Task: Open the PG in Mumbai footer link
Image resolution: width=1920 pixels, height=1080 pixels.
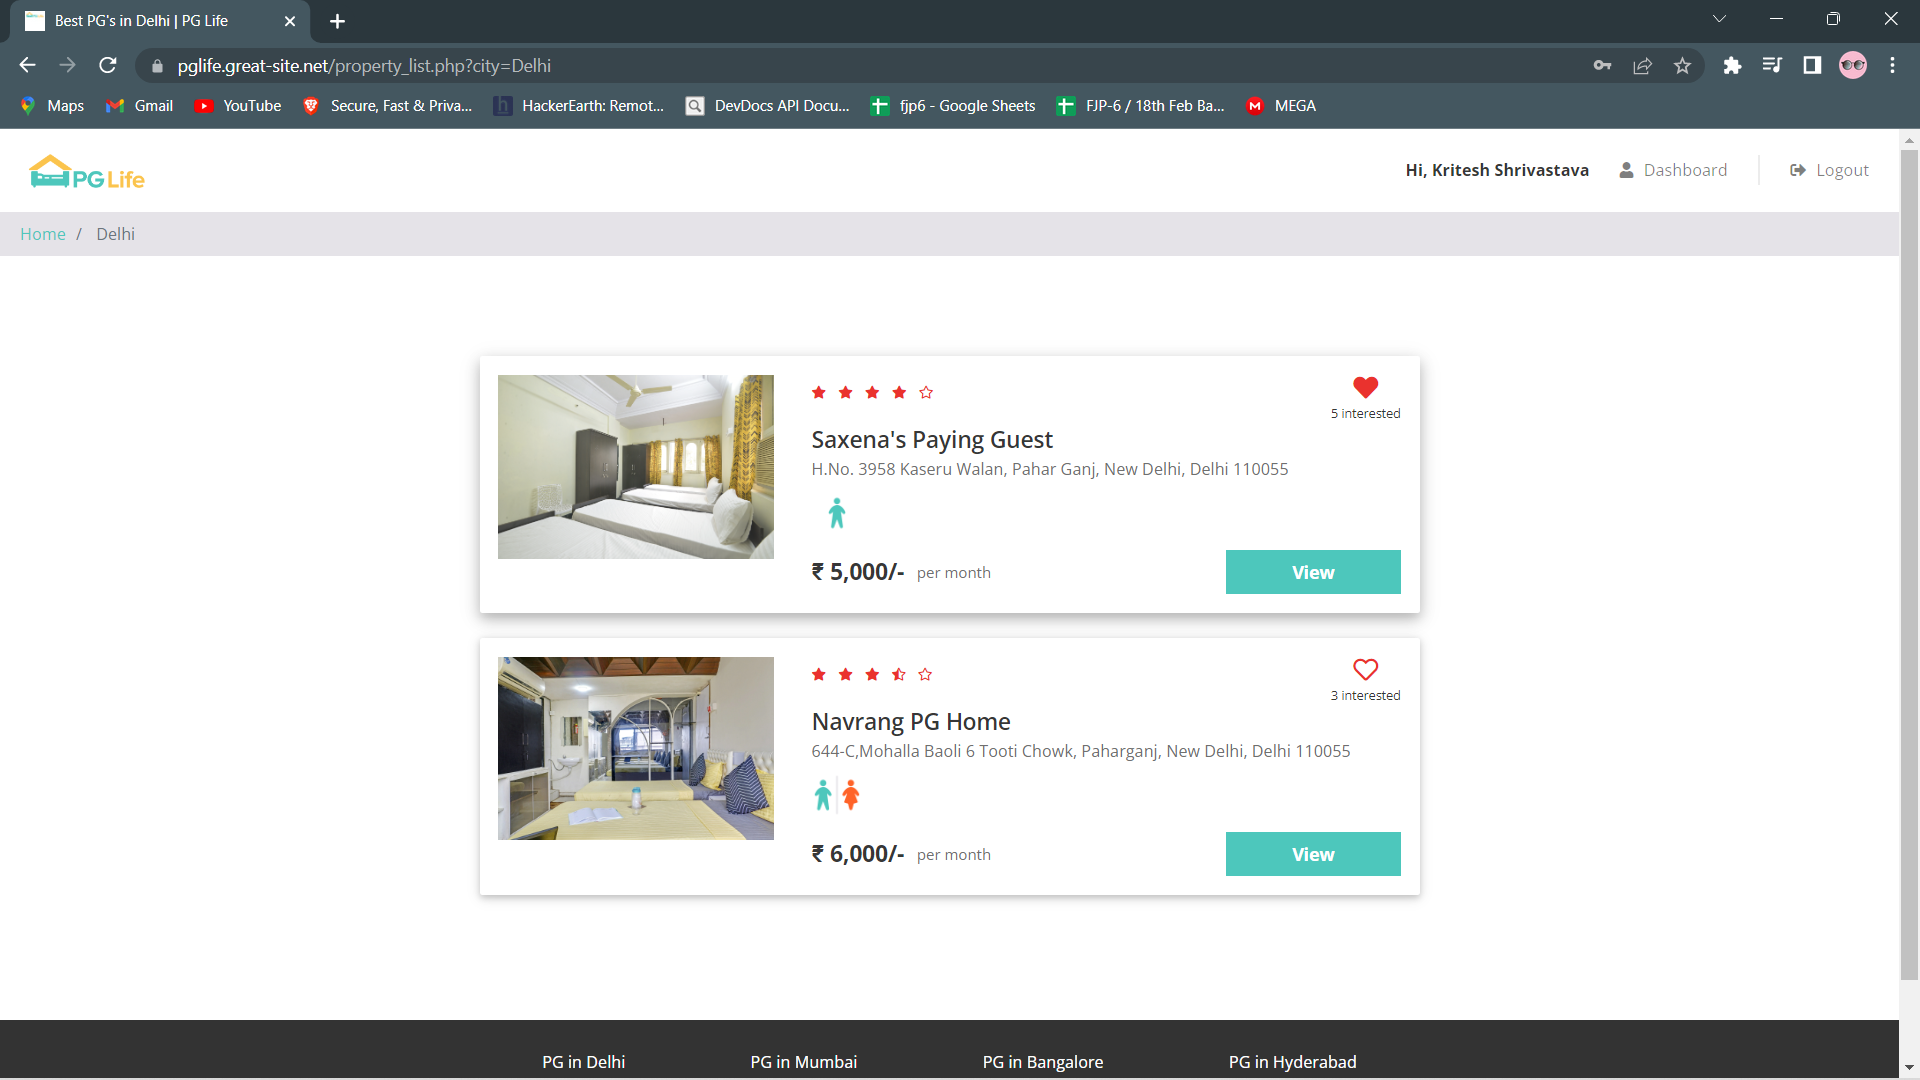Action: click(803, 1062)
